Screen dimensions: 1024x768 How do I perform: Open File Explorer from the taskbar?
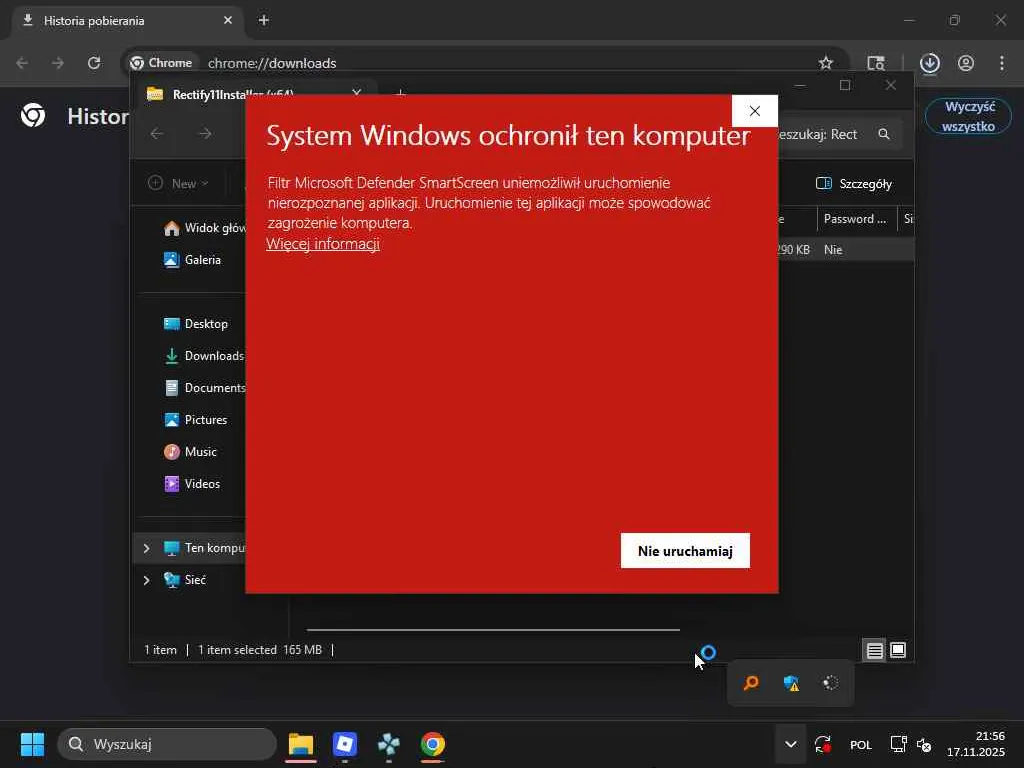coord(301,744)
